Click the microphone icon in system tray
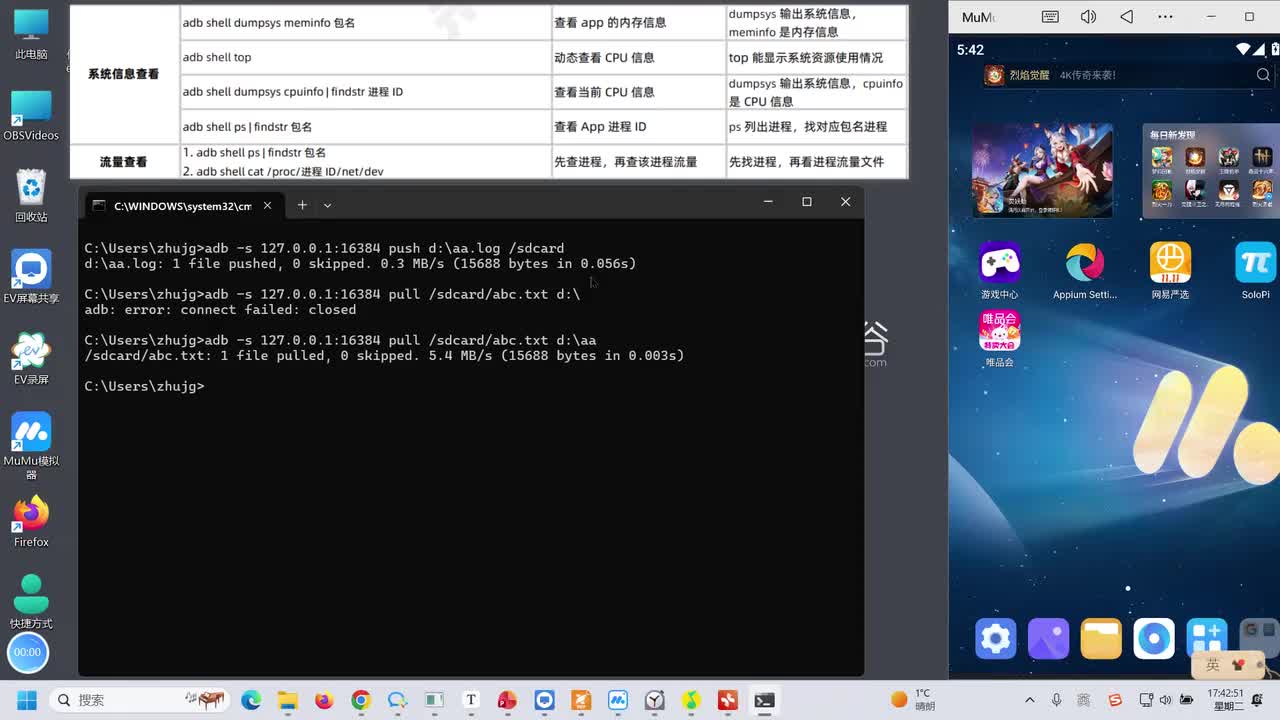The height and width of the screenshot is (720, 1280). 1056,700
